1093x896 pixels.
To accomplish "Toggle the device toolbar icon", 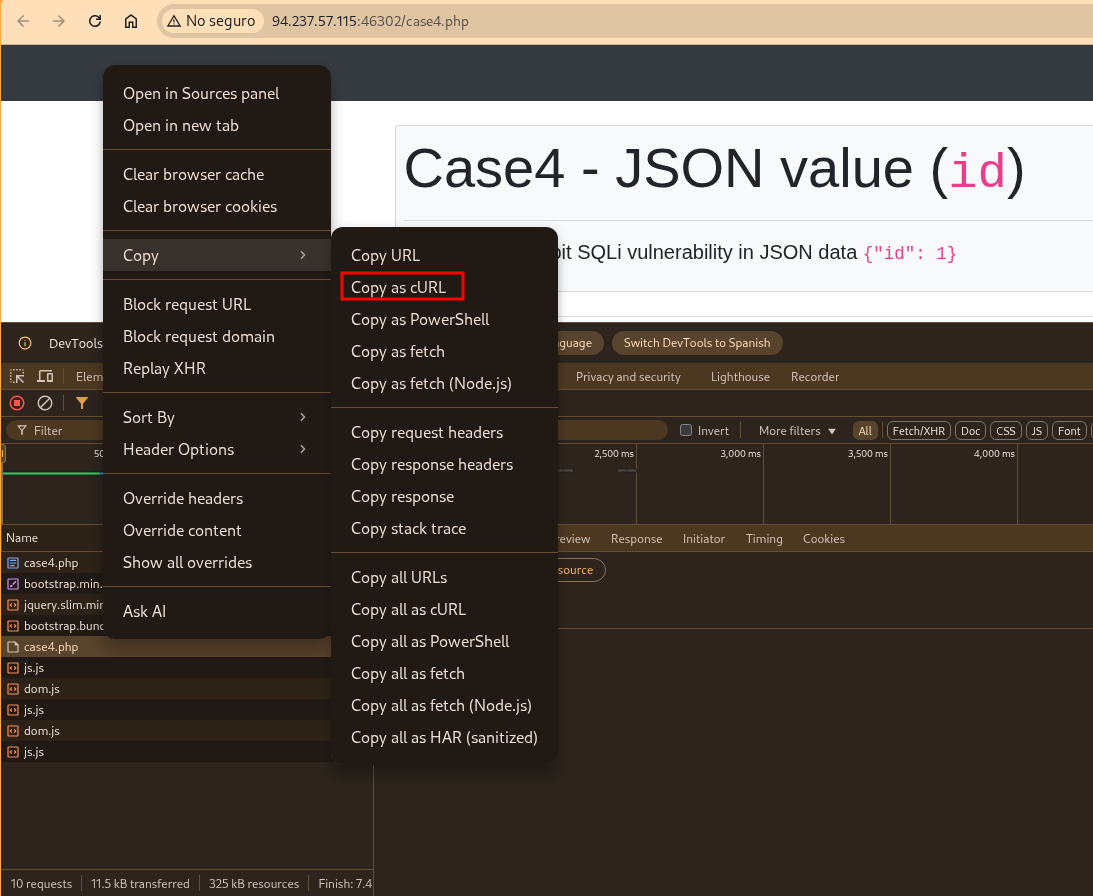I will [x=45, y=377].
